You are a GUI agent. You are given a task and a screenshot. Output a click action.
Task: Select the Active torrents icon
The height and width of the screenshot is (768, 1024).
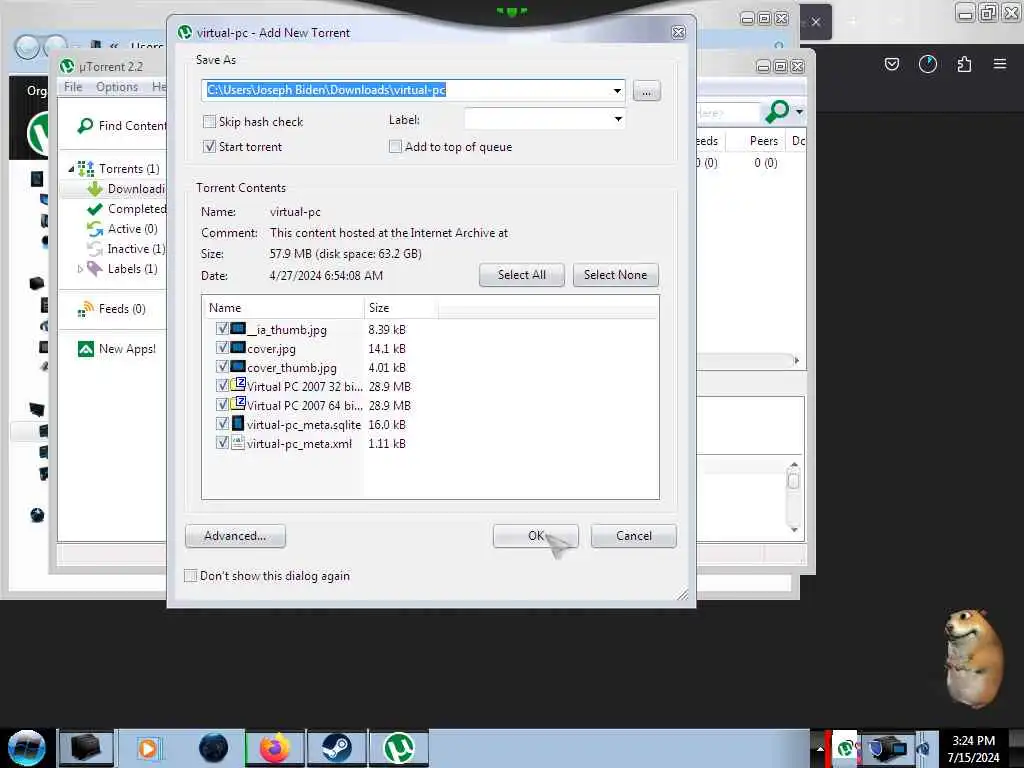point(95,229)
